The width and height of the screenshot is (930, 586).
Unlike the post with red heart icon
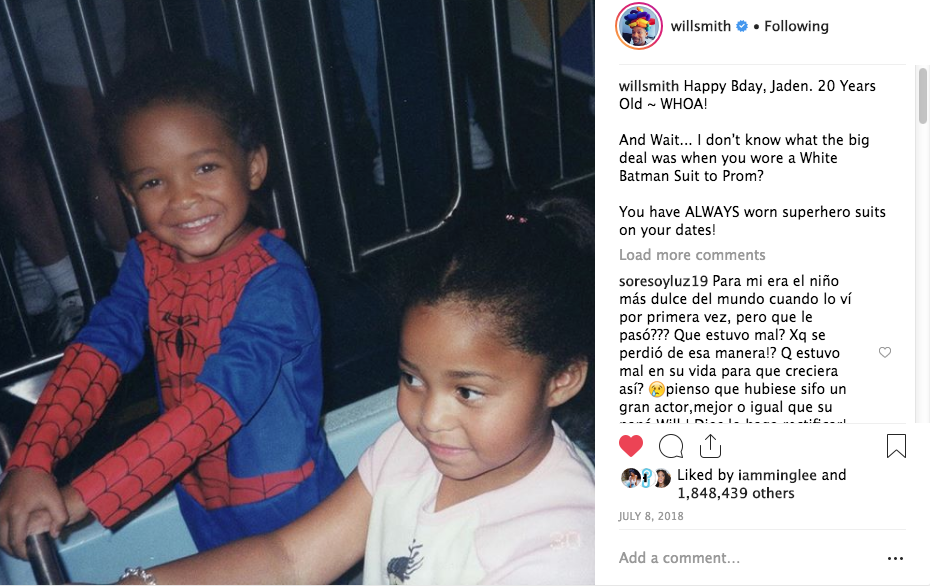click(x=630, y=446)
